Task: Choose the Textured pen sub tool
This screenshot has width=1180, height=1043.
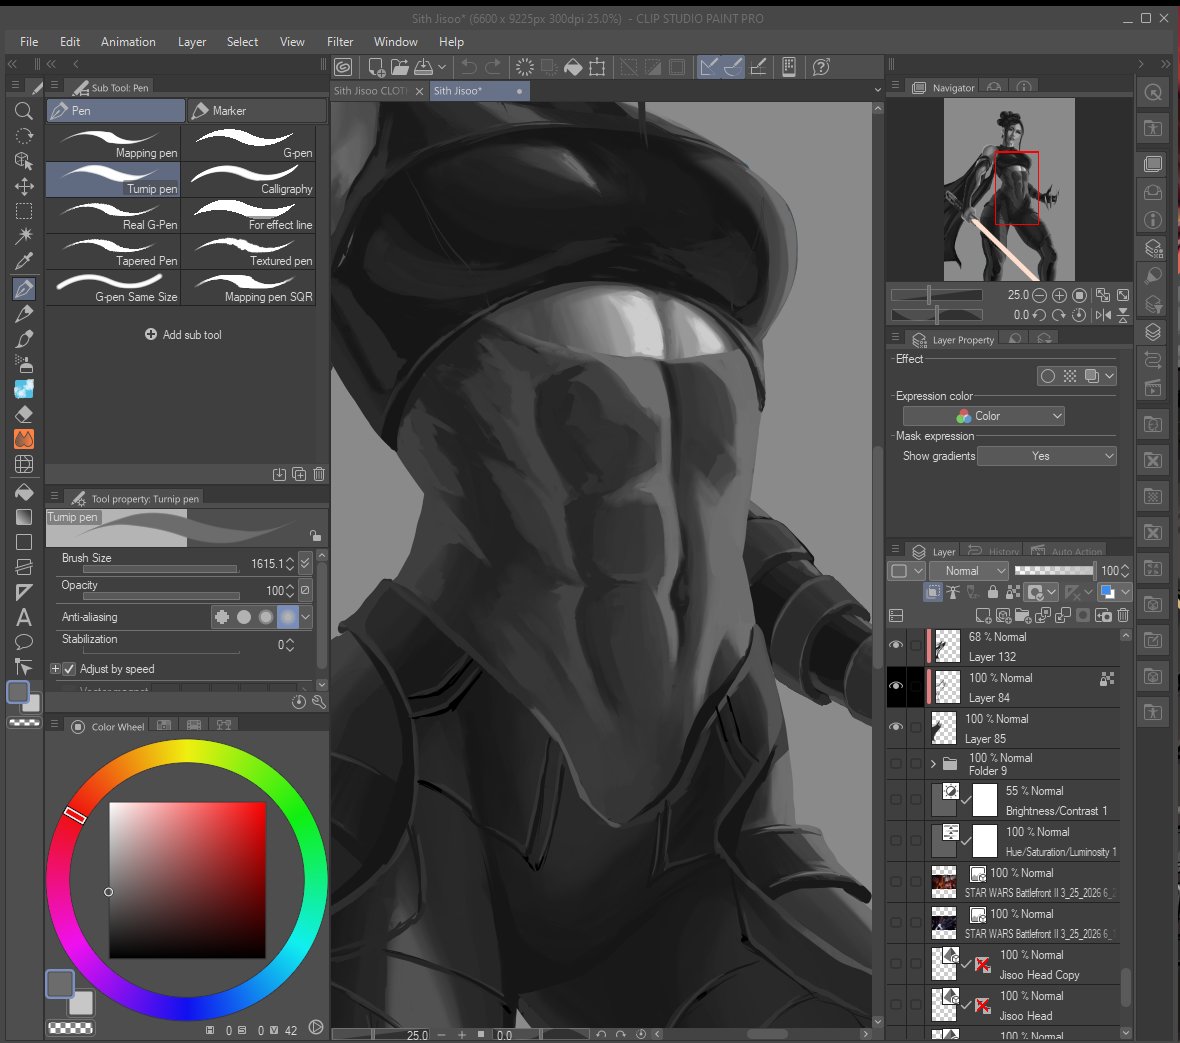Action: 249,252
